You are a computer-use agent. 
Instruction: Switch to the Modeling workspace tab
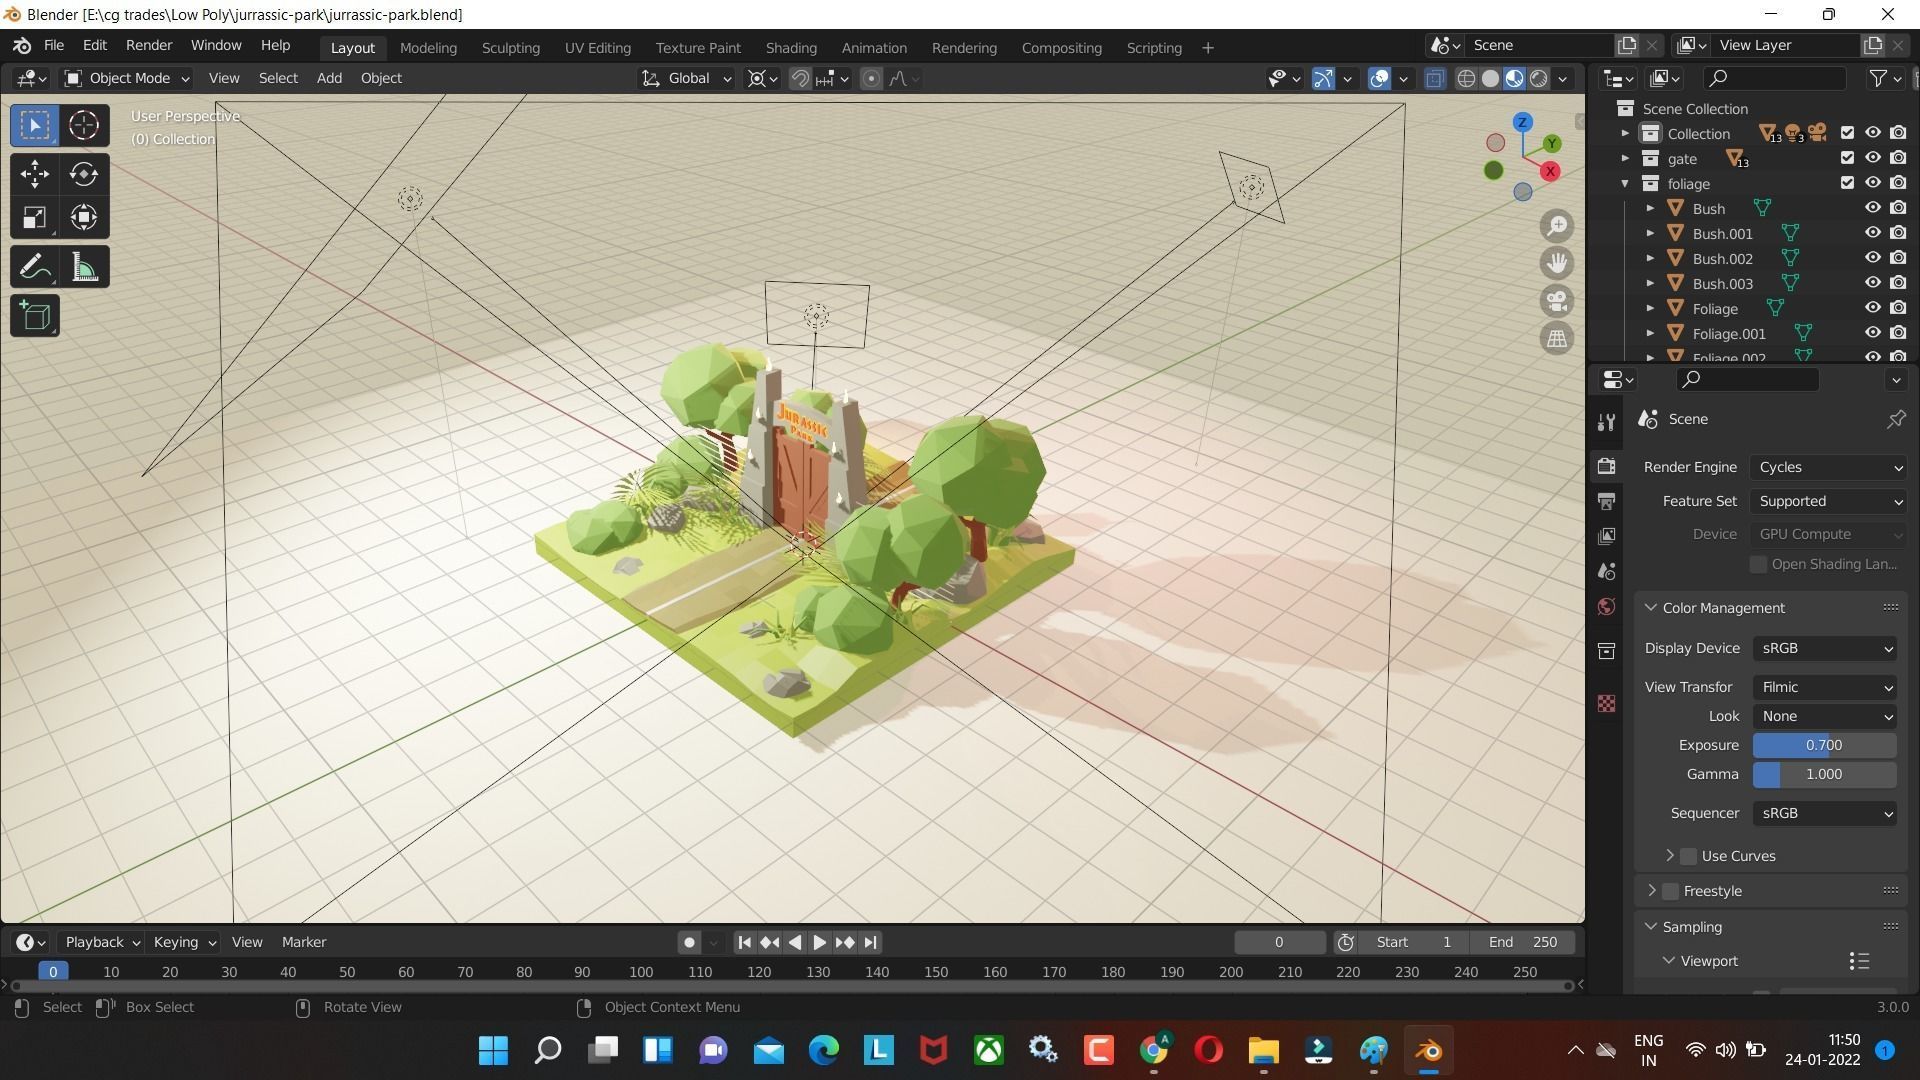coord(428,47)
